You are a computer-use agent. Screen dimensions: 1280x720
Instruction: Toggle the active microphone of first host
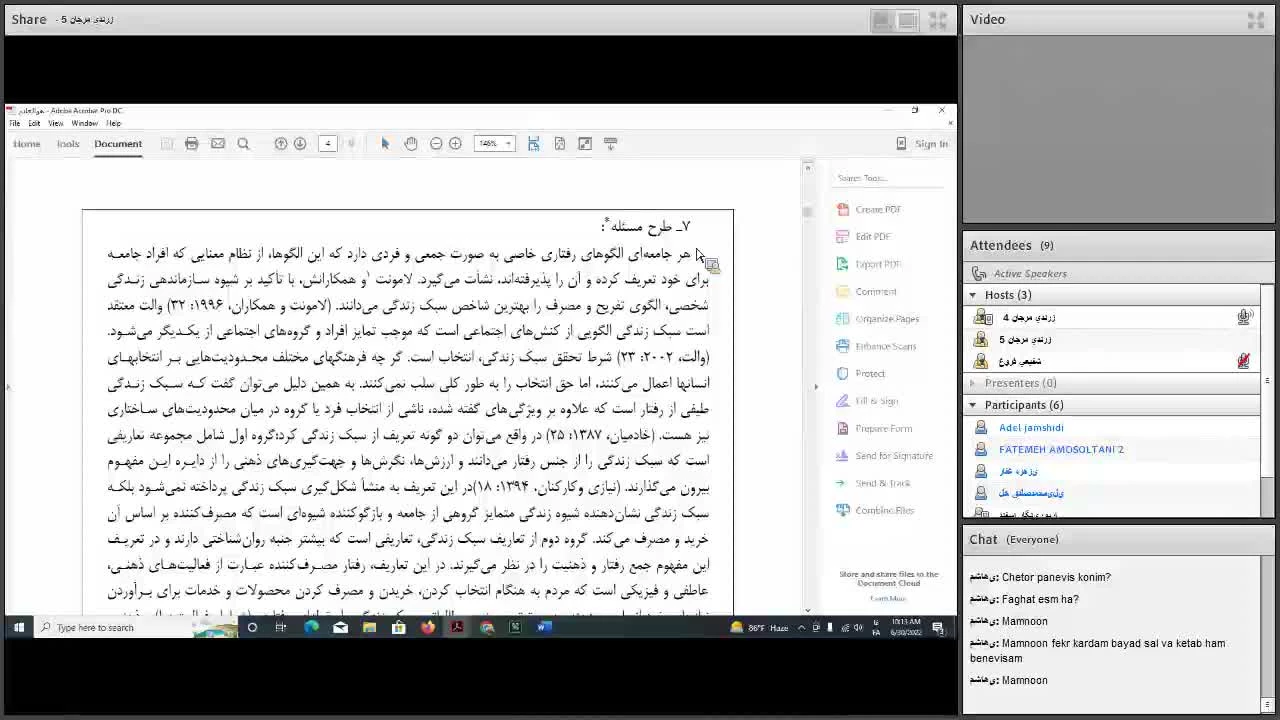pos(1243,317)
